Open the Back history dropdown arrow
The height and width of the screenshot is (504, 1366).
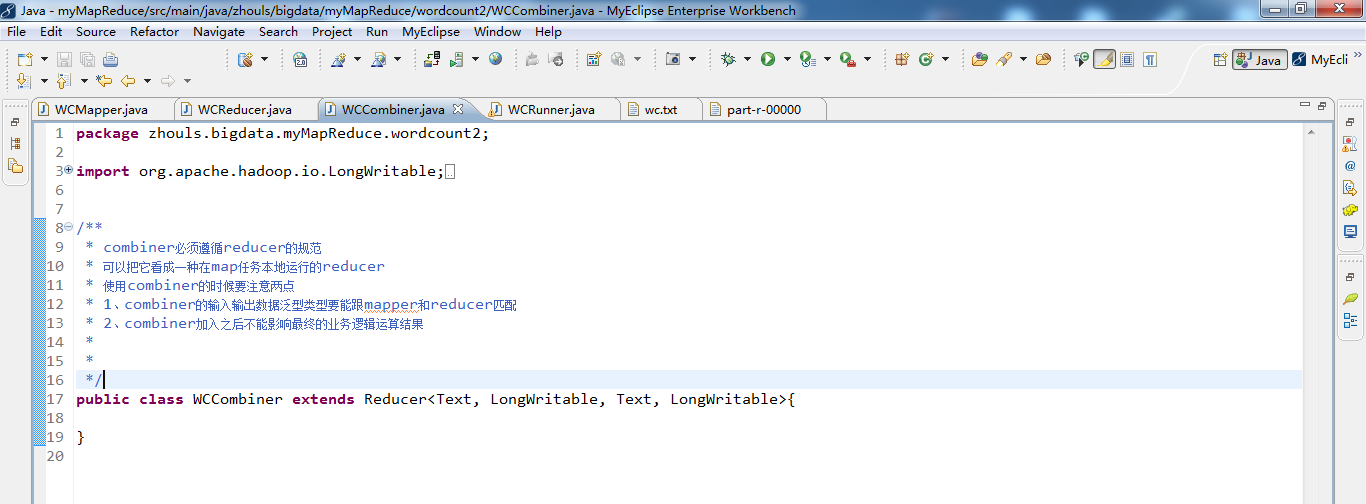tap(147, 81)
